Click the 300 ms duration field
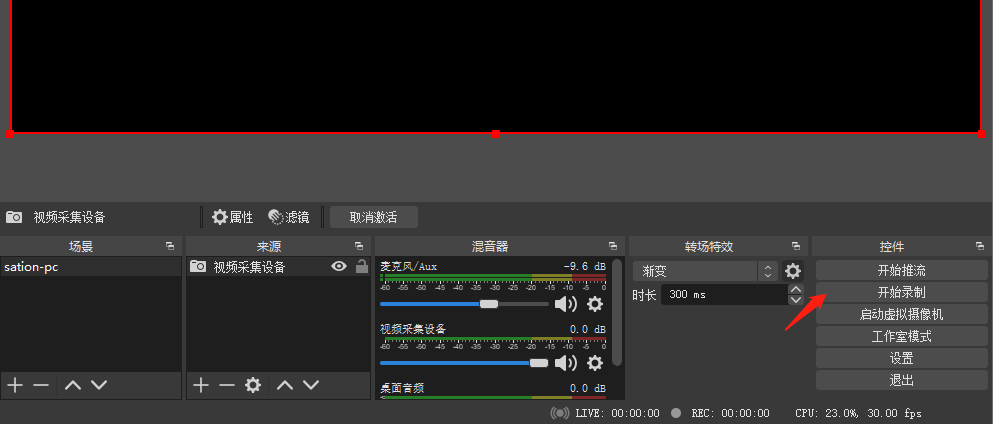The width and height of the screenshot is (993, 424). click(x=724, y=294)
